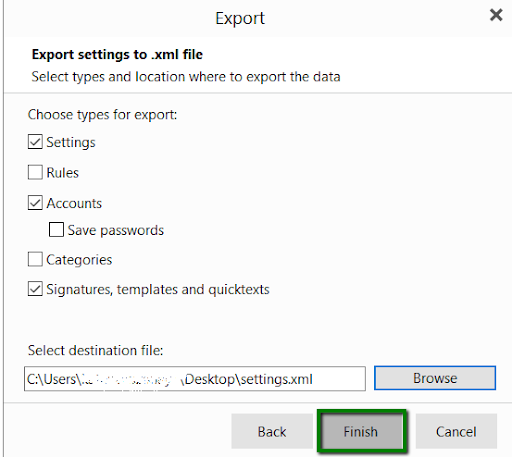Open the Browse file chooser
Screen dimensions: 512x457
(x=435, y=378)
